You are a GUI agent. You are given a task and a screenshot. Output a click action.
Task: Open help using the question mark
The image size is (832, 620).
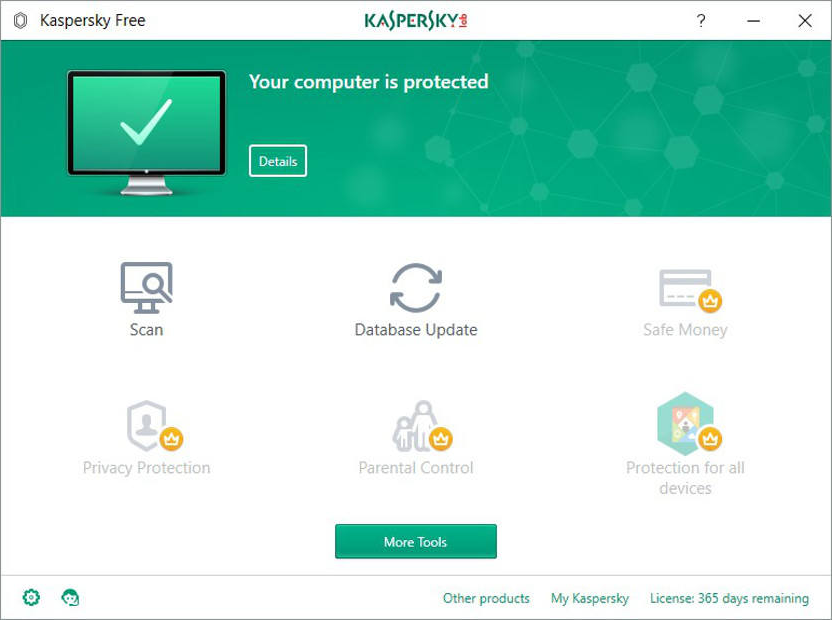click(700, 20)
